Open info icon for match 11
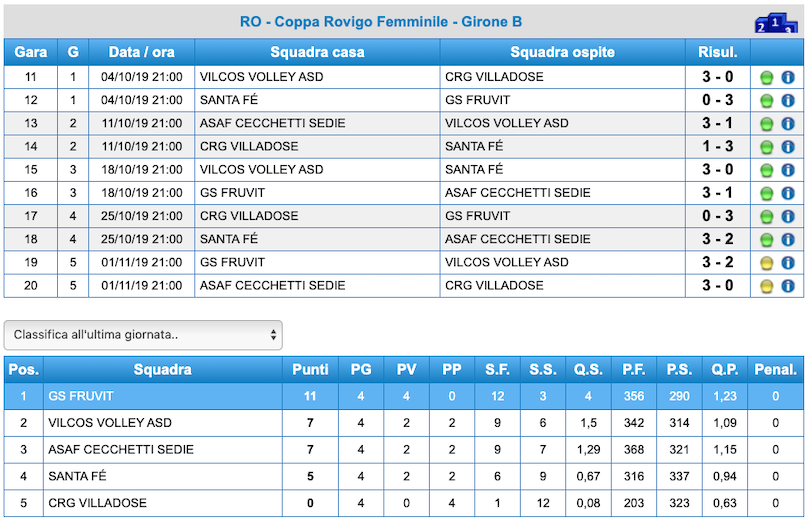The image size is (810, 523). (x=788, y=78)
